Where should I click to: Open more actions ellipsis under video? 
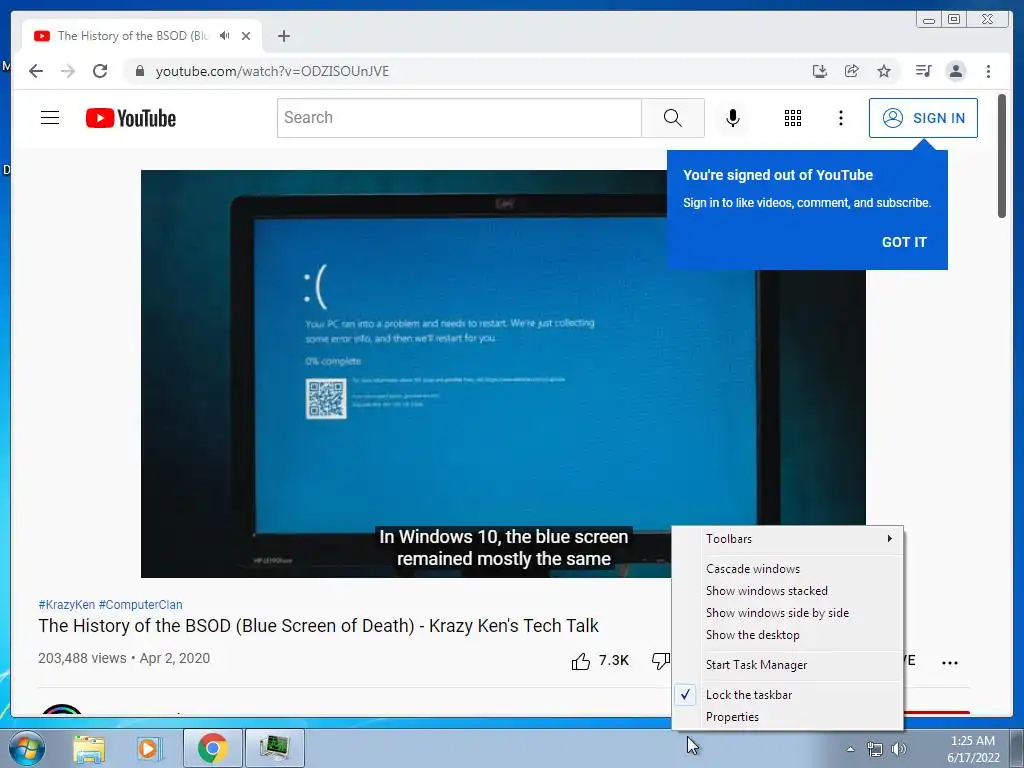tap(950, 662)
